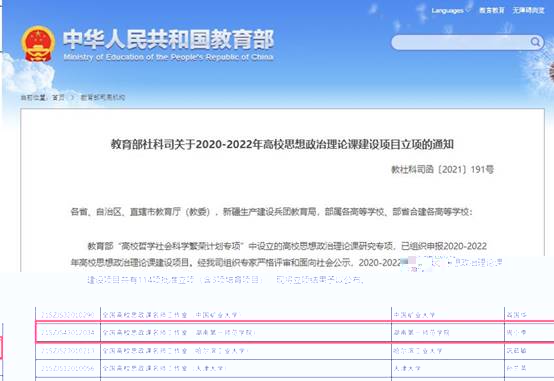Click 湖南第一师范学院 in the school column
554x381 pixels.
tap(421, 333)
